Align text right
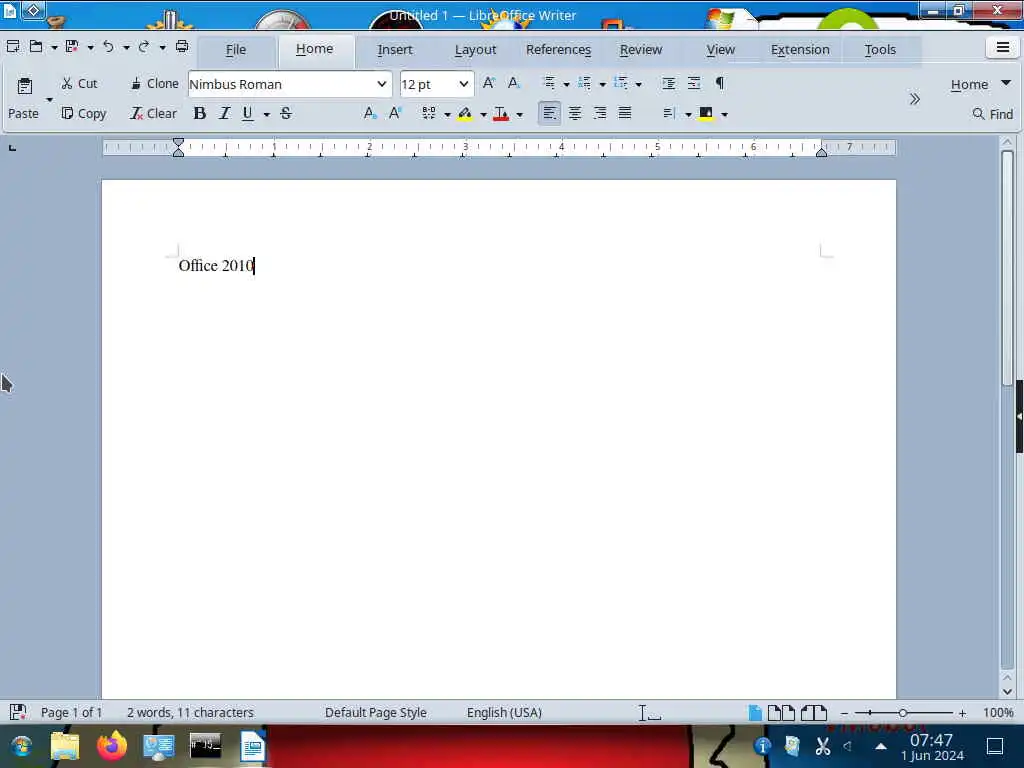 [x=600, y=114]
